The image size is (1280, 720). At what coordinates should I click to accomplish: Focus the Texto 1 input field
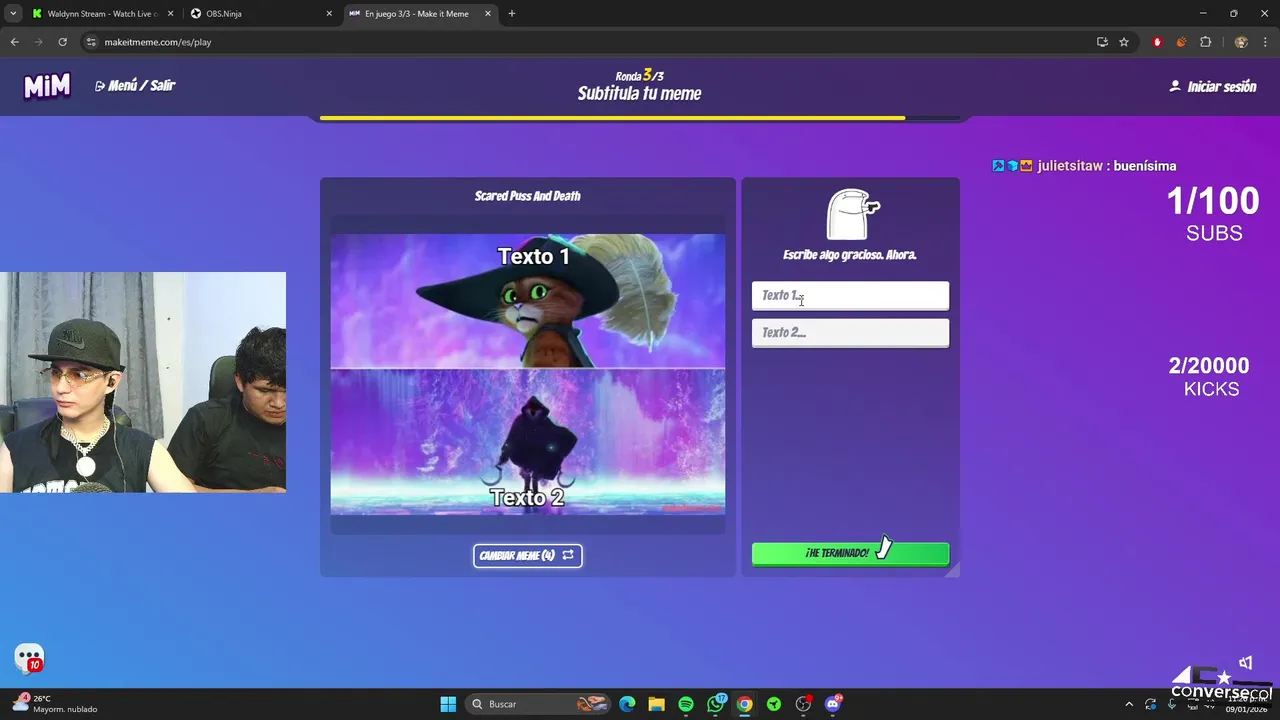click(850, 296)
